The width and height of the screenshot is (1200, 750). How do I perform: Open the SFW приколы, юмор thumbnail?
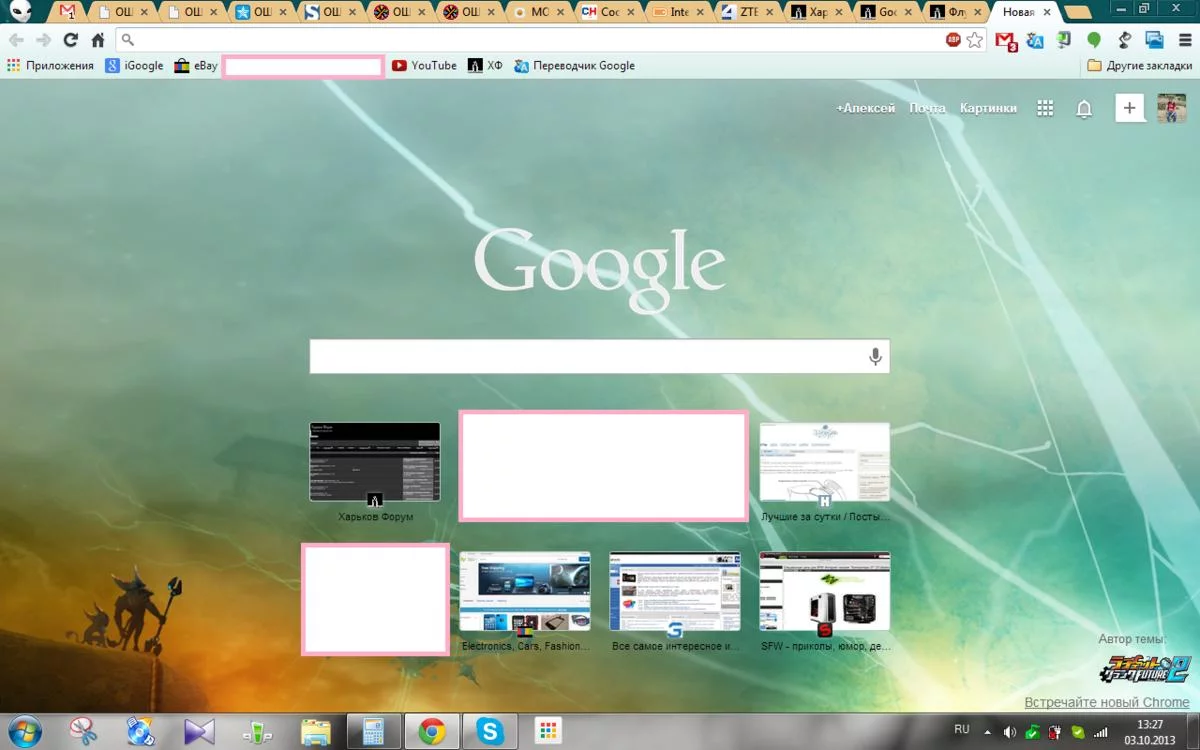(x=825, y=592)
